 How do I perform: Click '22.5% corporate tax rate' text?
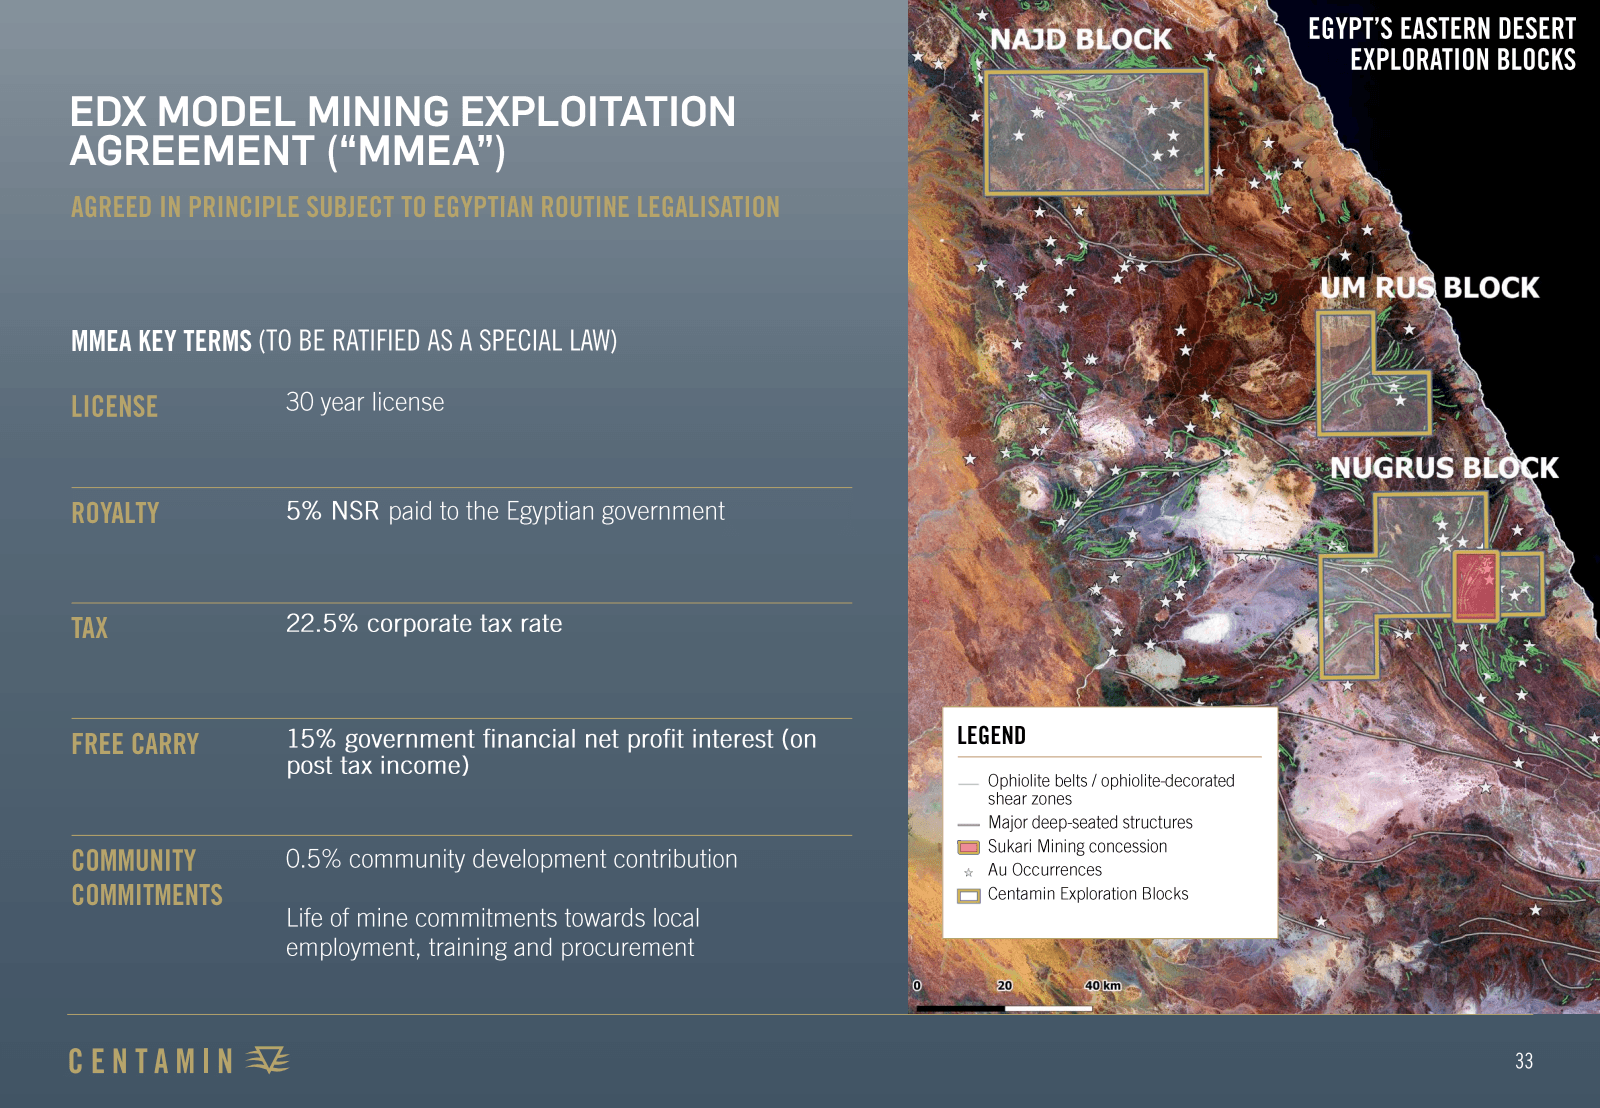point(424,624)
